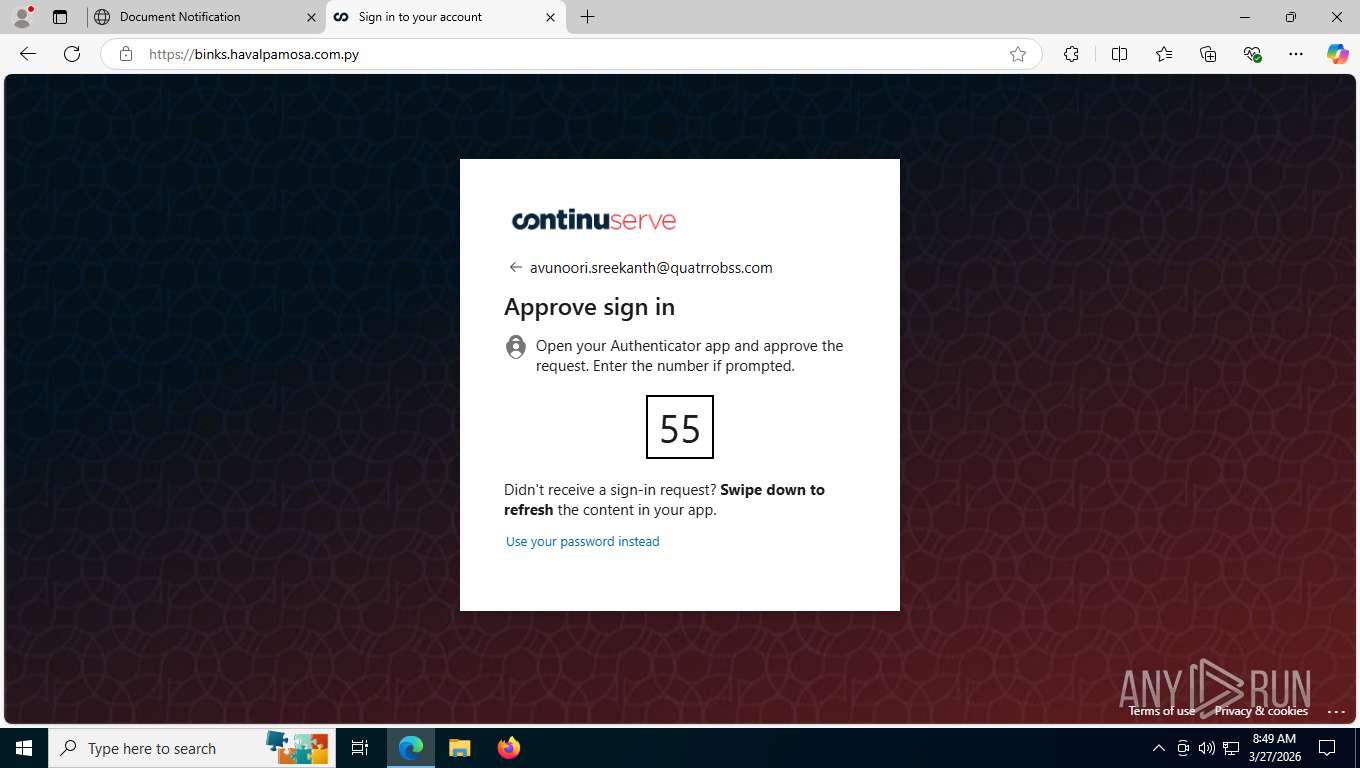The image size is (1360, 768).
Task: Click the continuserve logo
Action: (x=594, y=220)
